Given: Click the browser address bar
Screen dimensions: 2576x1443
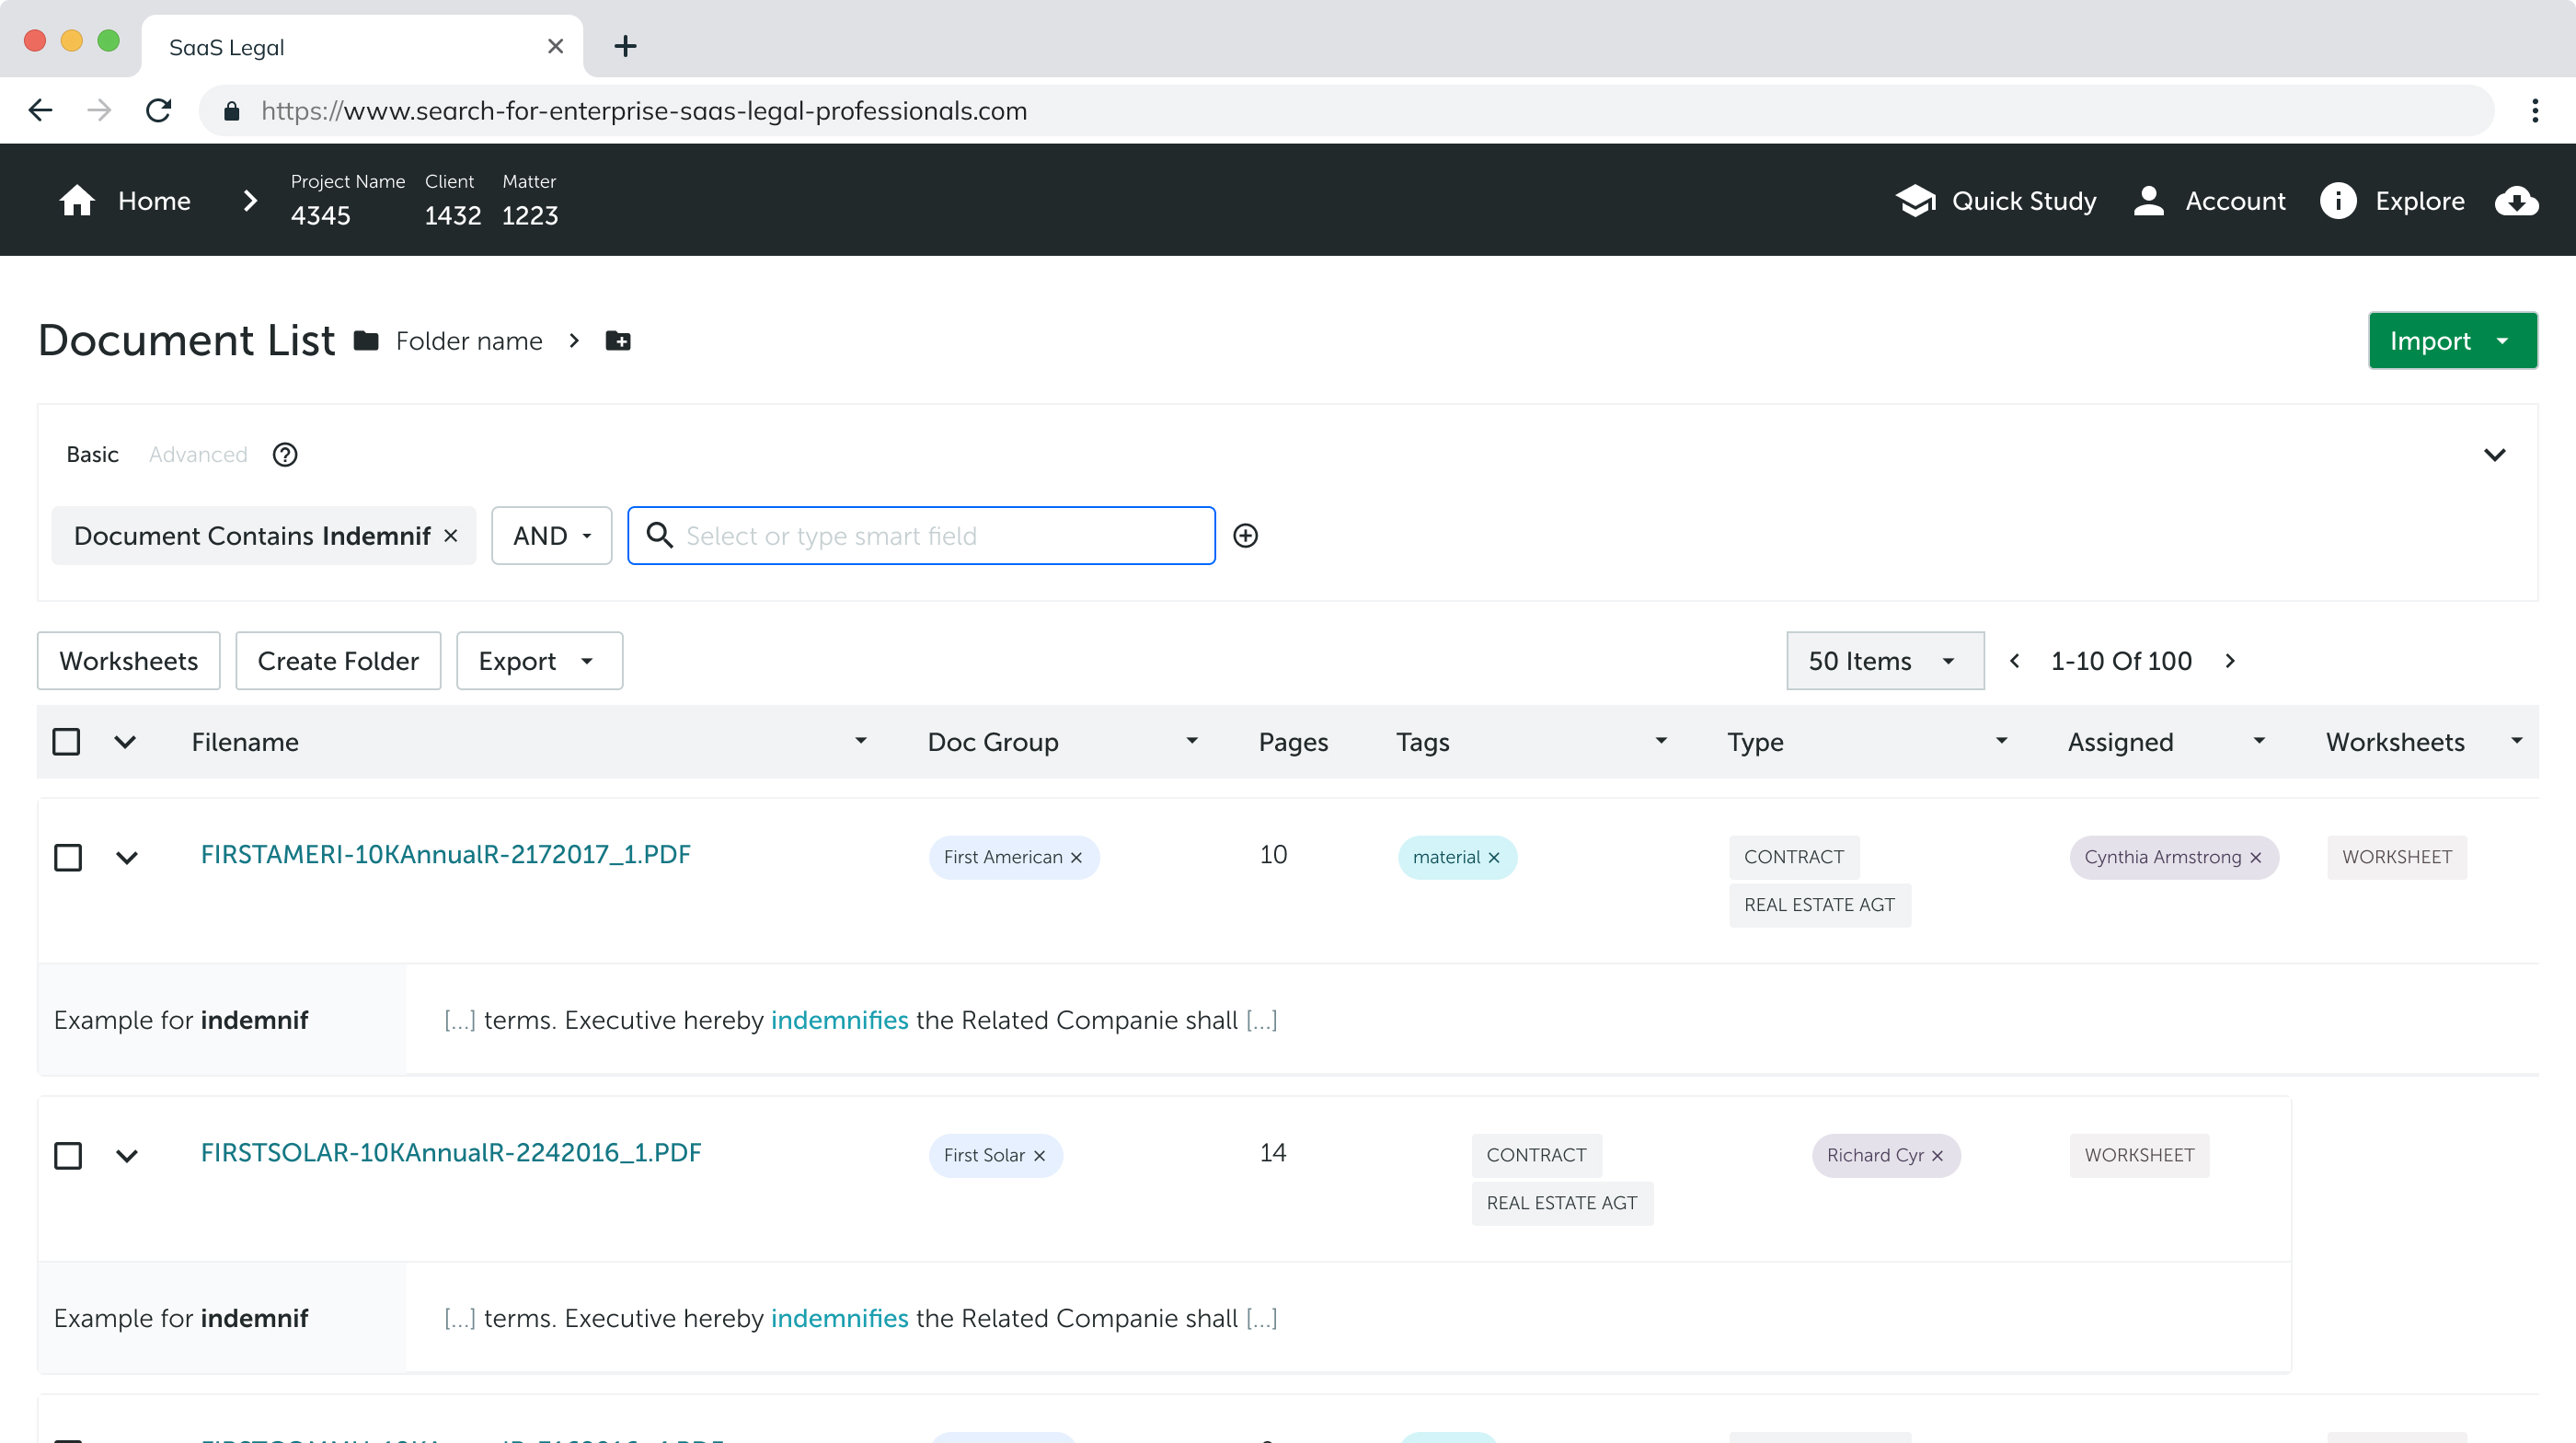Looking at the screenshot, I should tap(1346, 110).
